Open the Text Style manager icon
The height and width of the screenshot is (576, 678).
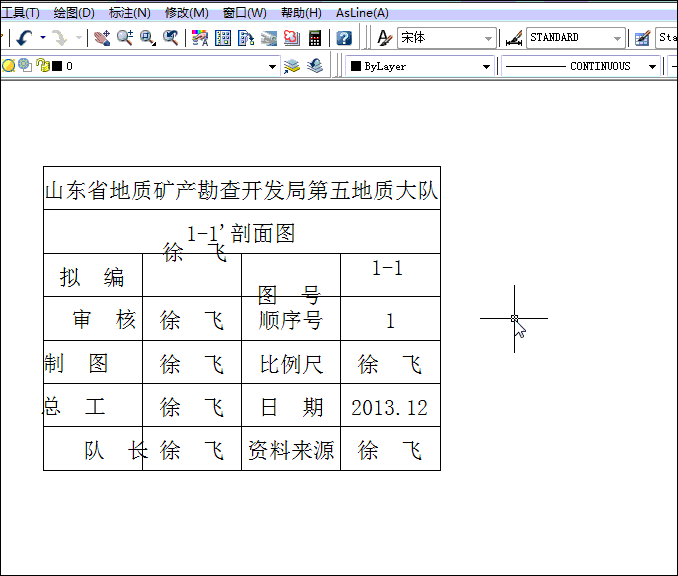(384, 38)
